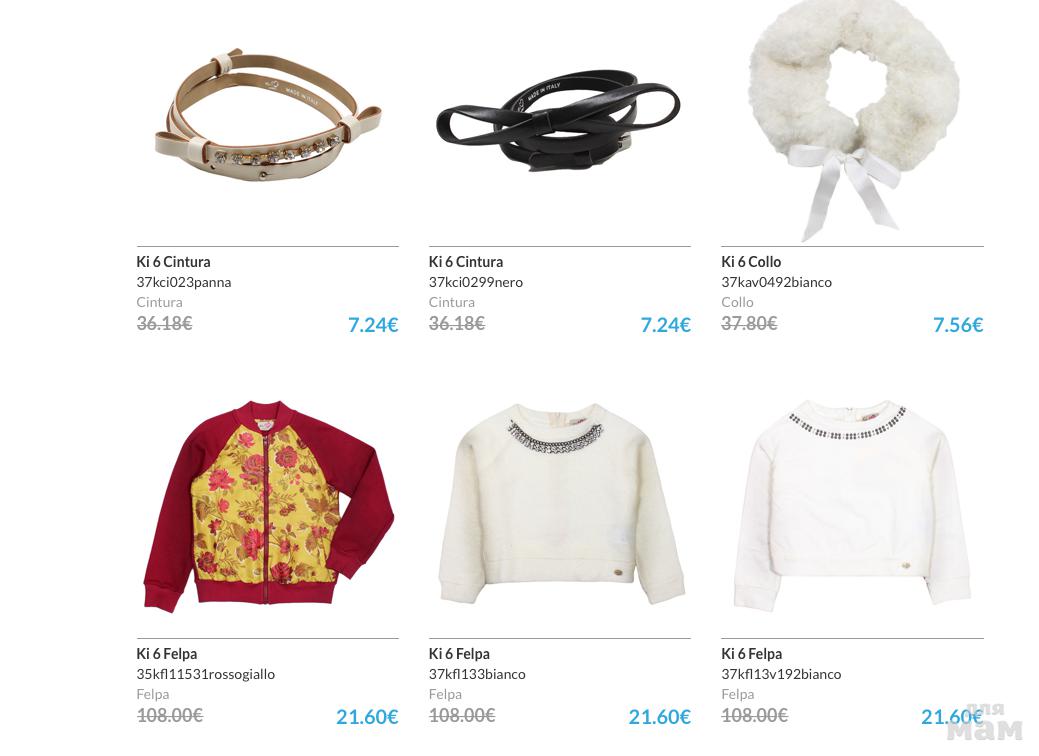Select product code 37kav0492bianco
Image resolution: width=1039 pixels, height=756 pixels.
776,282
